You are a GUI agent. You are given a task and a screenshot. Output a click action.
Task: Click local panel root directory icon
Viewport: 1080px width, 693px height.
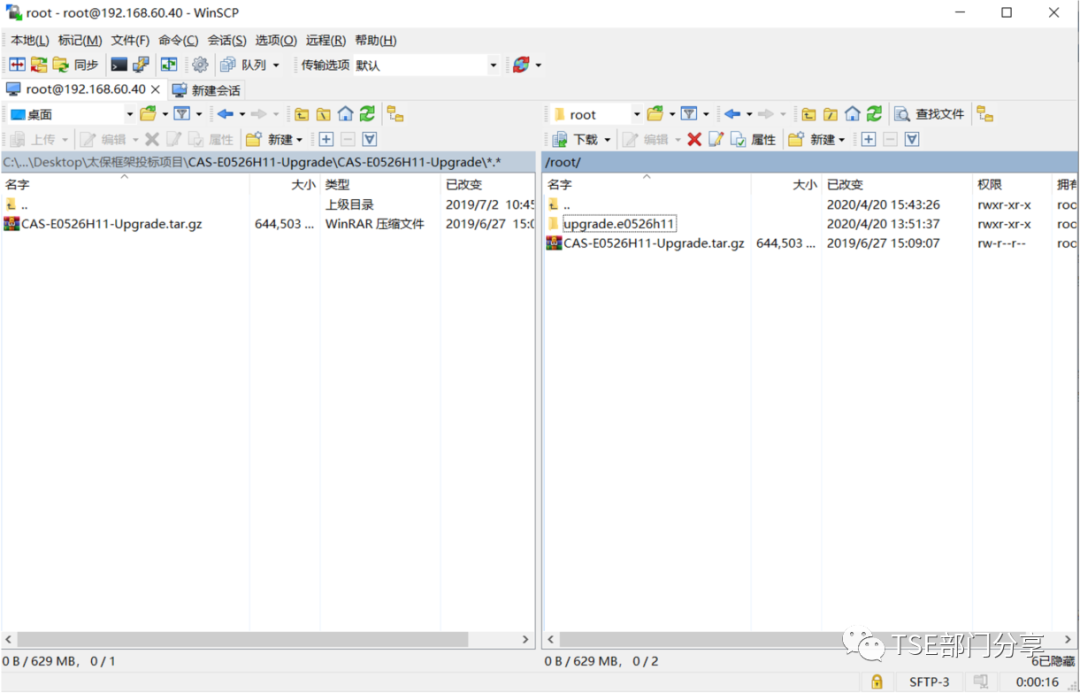tap(324, 114)
